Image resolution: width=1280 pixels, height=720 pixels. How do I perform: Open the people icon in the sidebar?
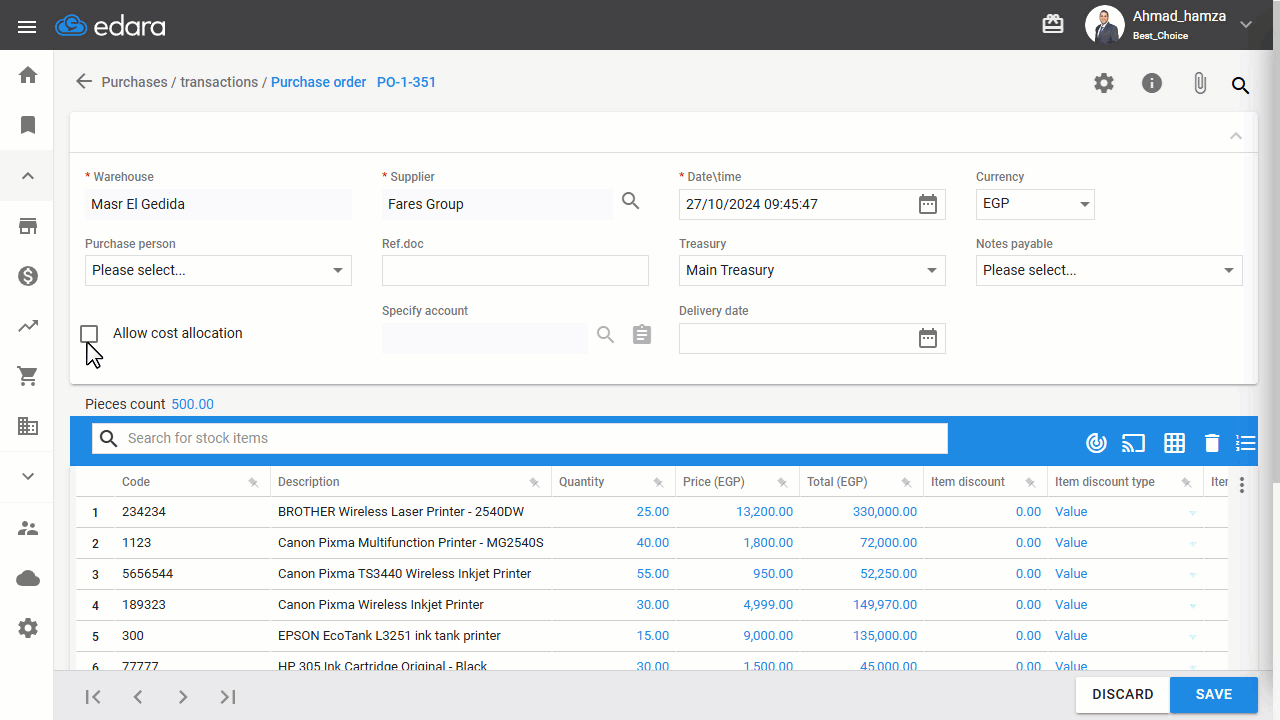(x=28, y=528)
